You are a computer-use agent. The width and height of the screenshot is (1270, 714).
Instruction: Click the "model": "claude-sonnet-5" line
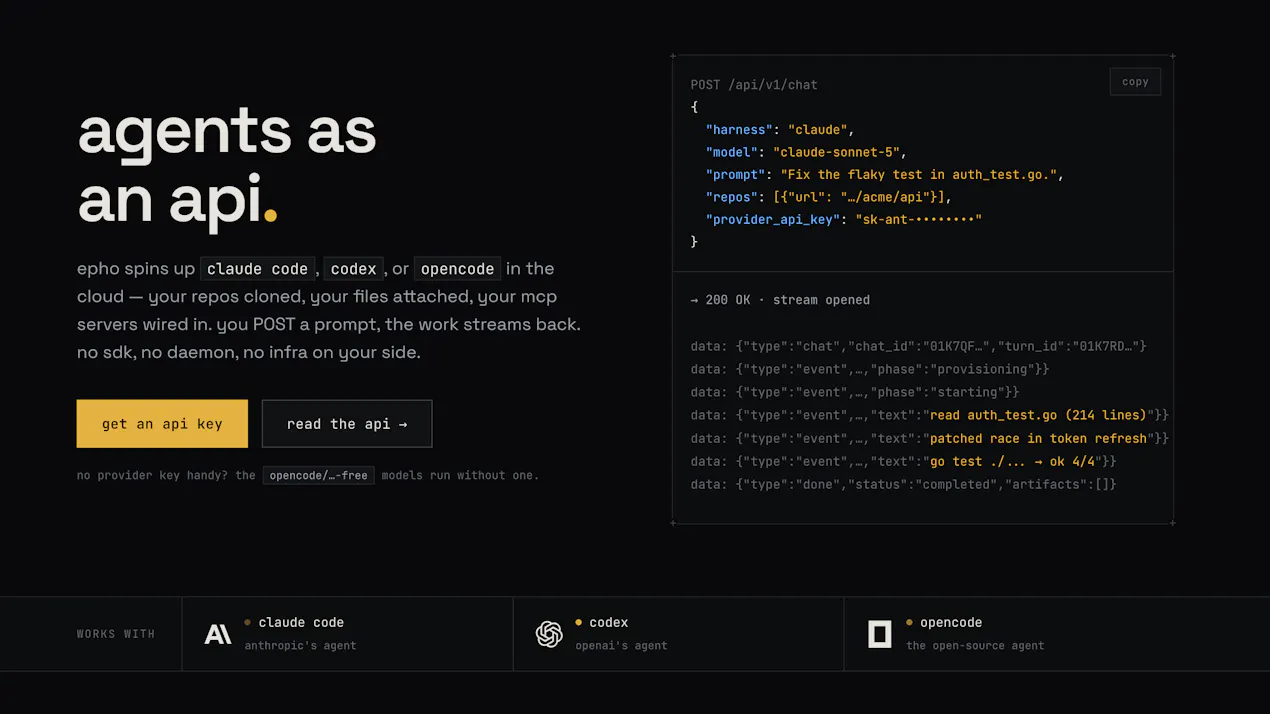(x=806, y=152)
